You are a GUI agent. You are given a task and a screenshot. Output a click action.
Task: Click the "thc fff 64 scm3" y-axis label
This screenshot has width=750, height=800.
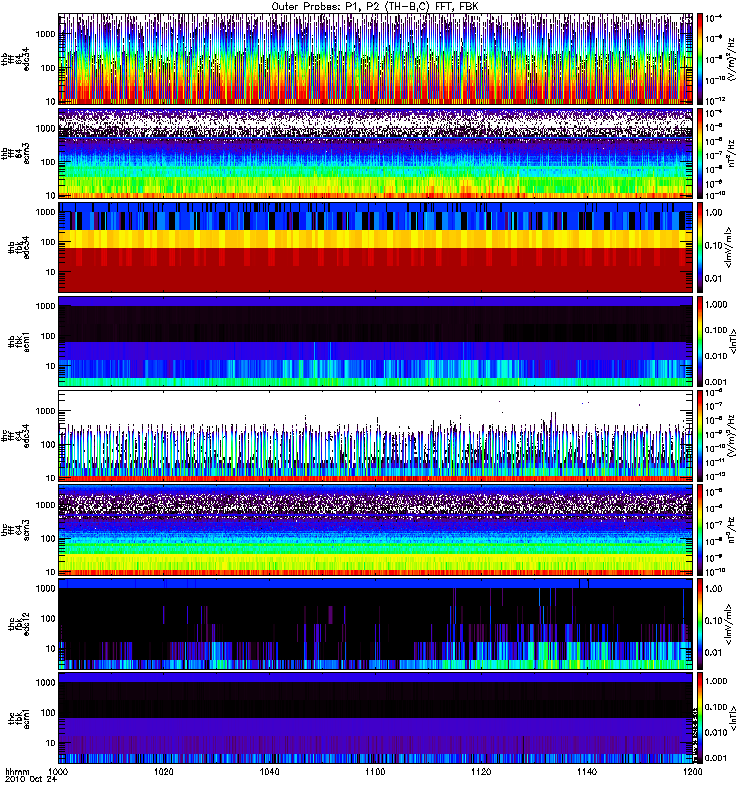pyautogui.click(x=15, y=530)
